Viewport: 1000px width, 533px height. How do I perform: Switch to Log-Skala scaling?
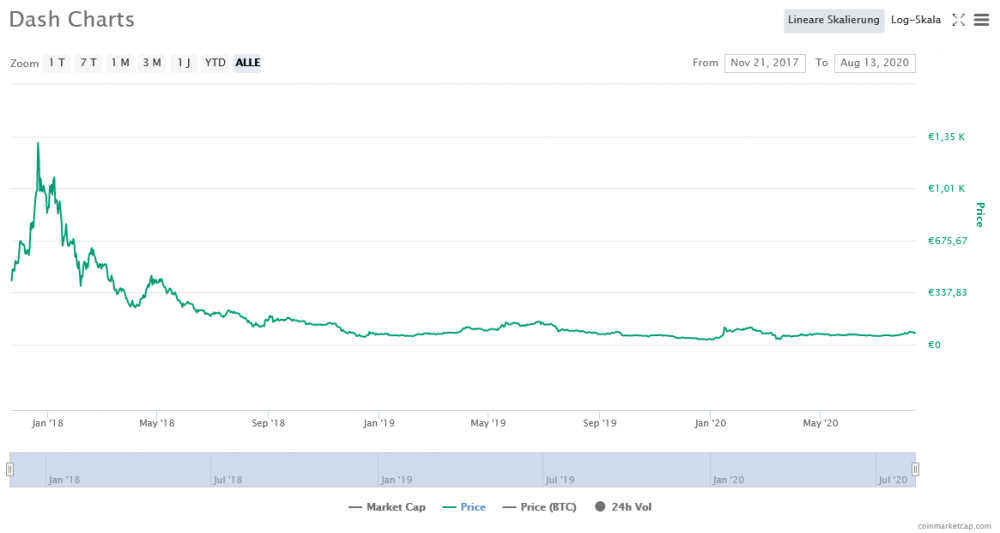[915, 20]
